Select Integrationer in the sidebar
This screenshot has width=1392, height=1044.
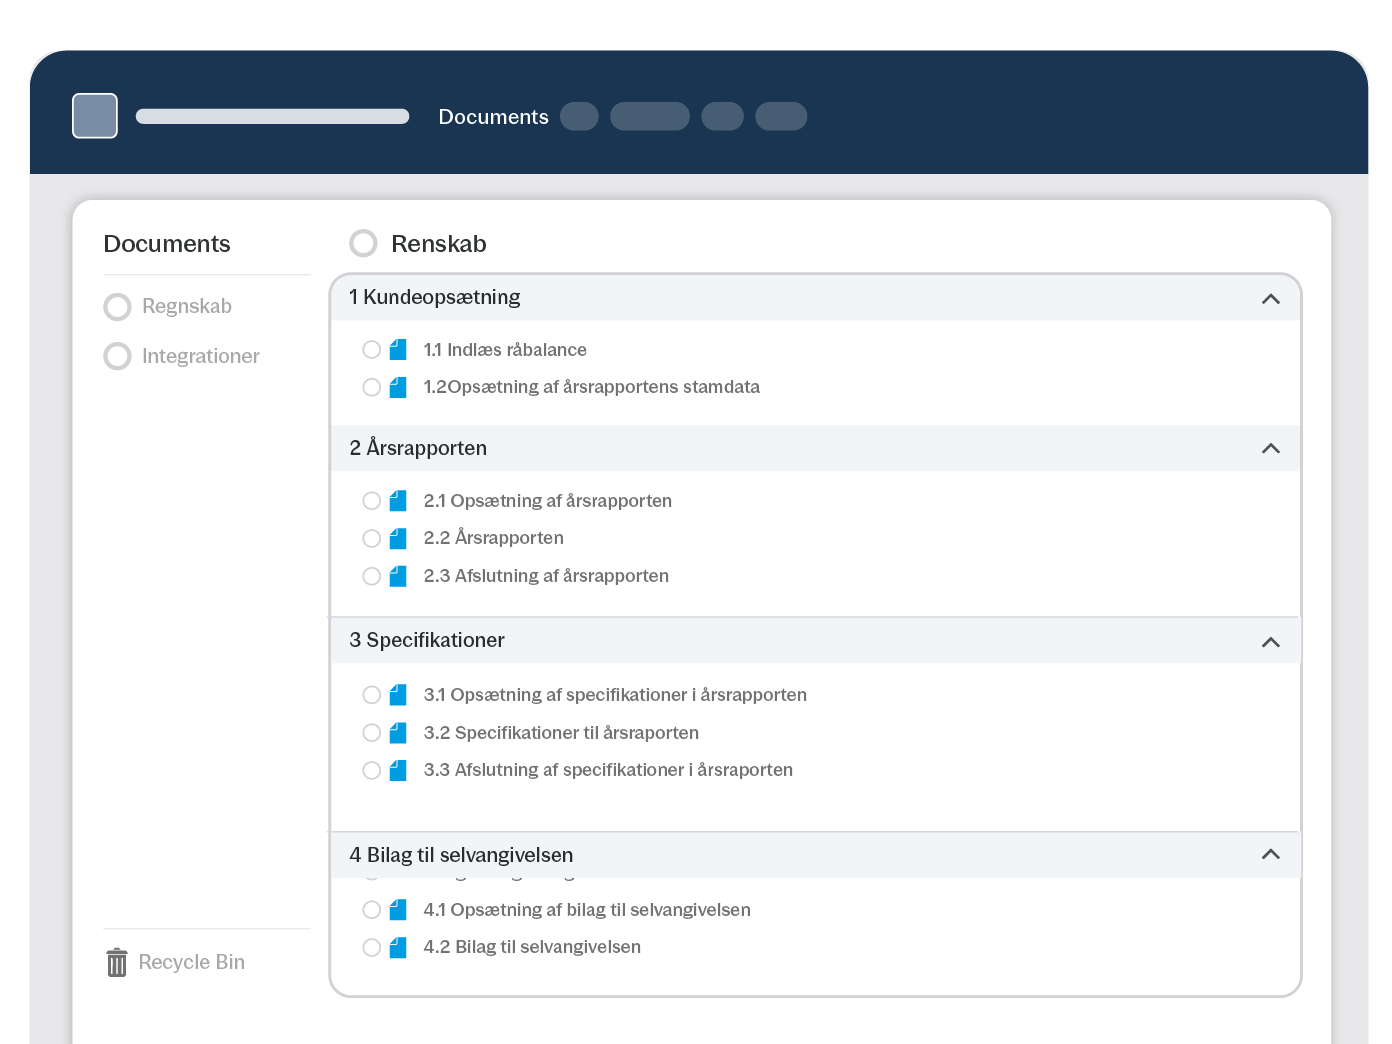200,356
